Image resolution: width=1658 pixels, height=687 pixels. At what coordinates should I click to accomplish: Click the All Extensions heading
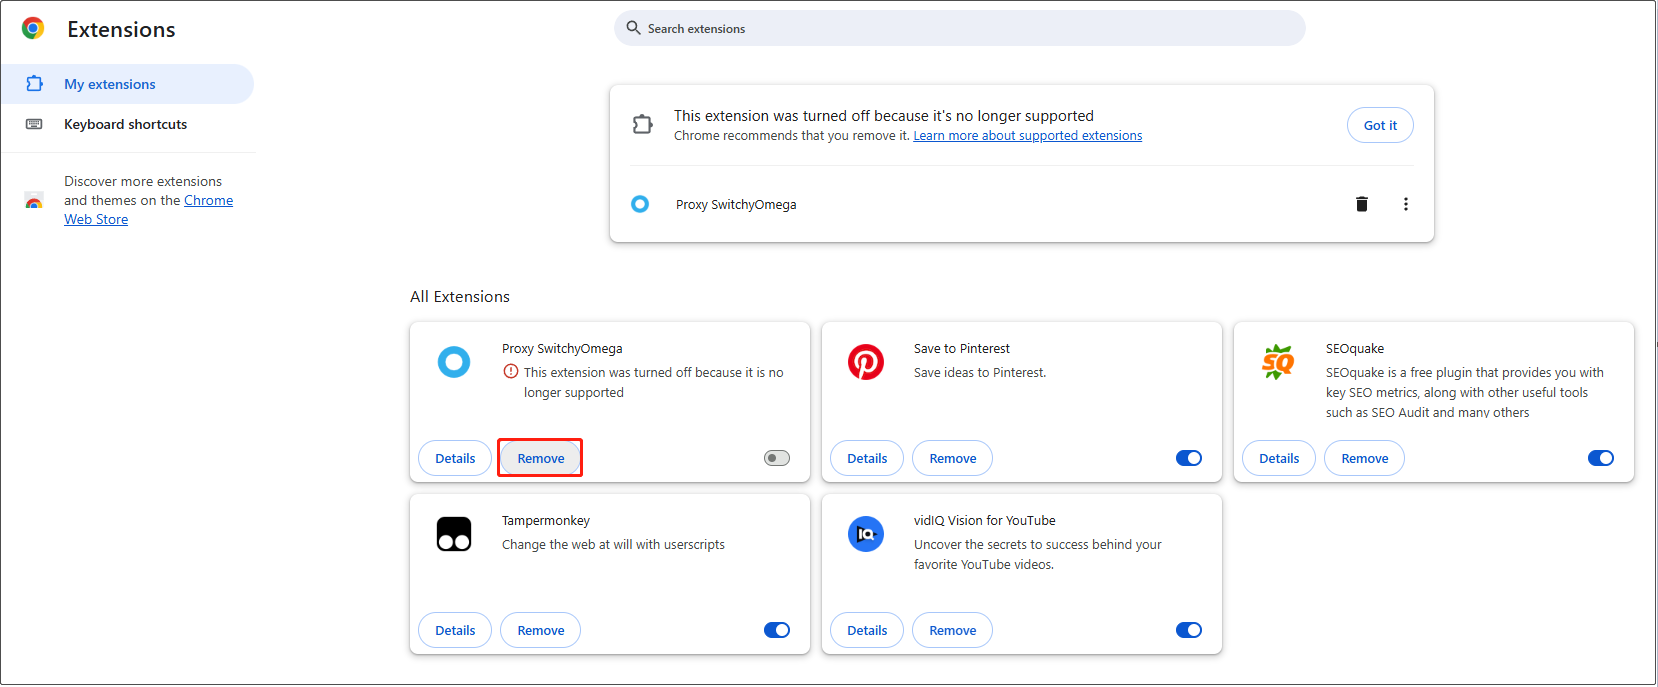click(460, 296)
